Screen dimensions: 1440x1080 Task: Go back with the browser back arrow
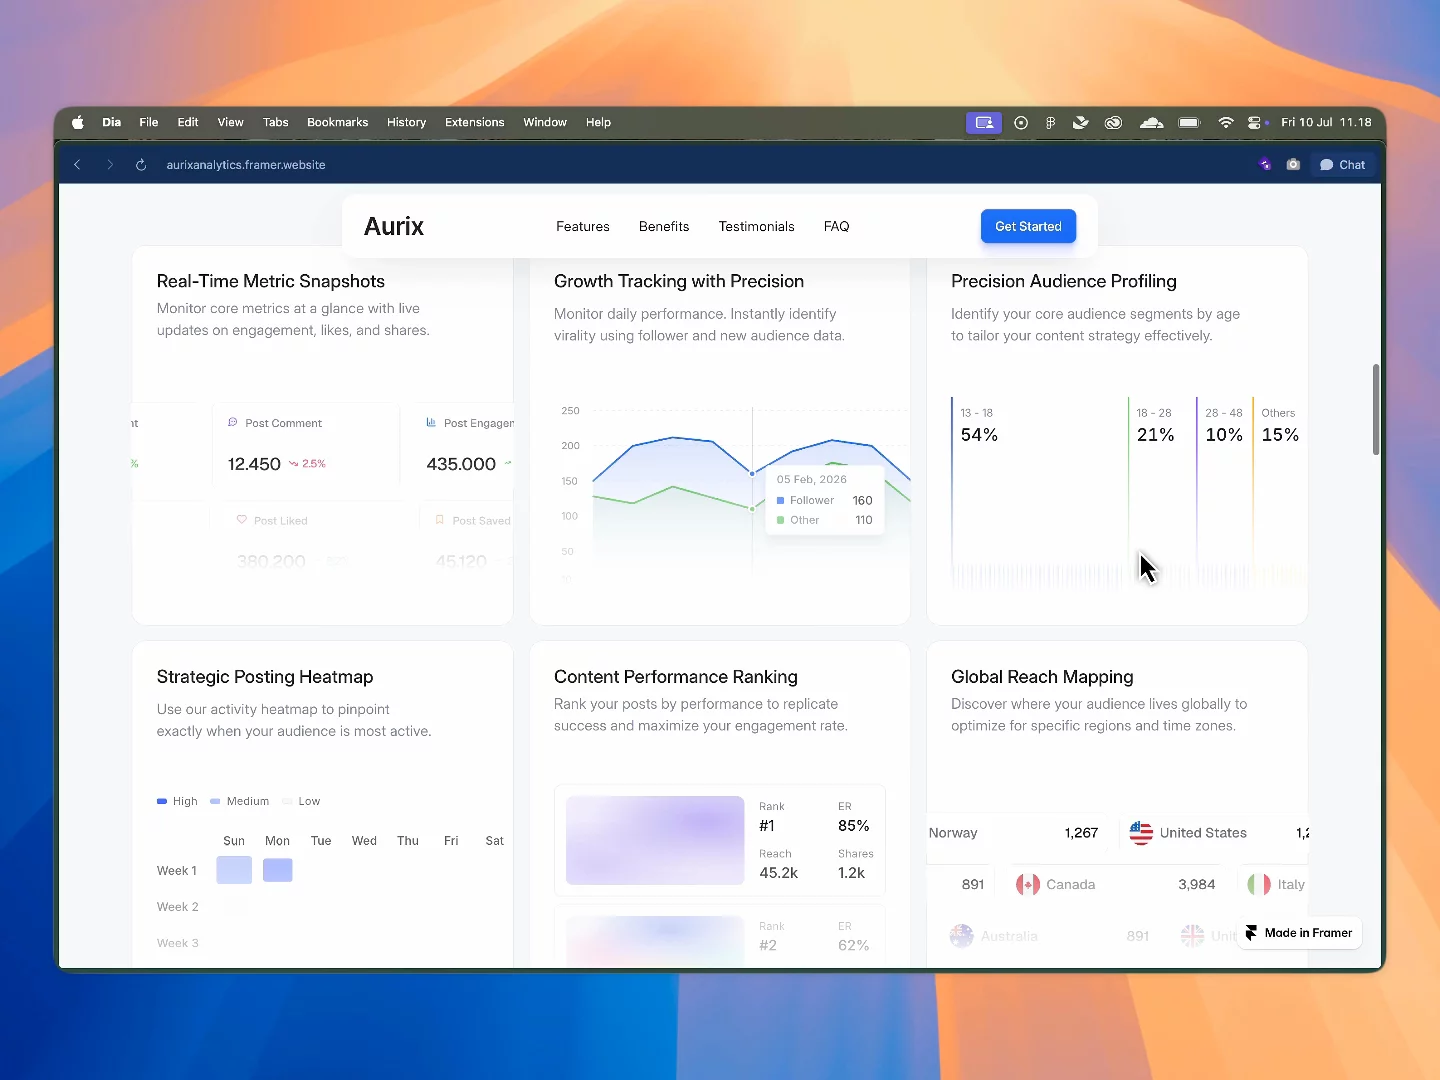[77, 165]
